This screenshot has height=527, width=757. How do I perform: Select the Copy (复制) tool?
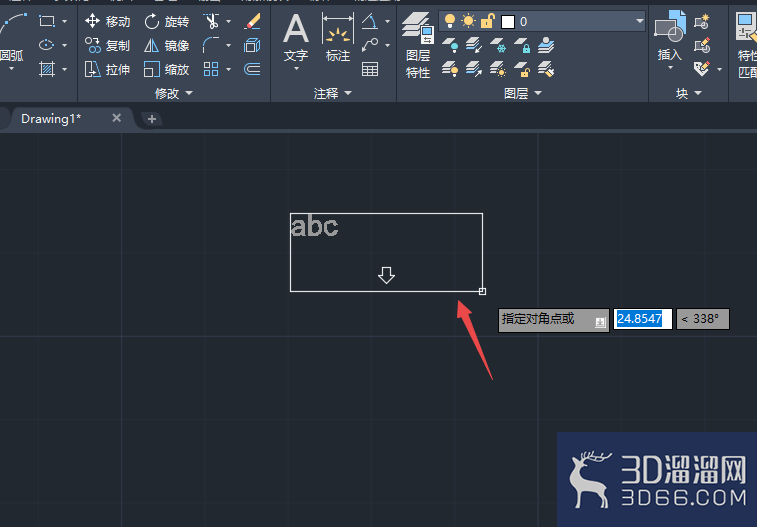click(107, 45)
